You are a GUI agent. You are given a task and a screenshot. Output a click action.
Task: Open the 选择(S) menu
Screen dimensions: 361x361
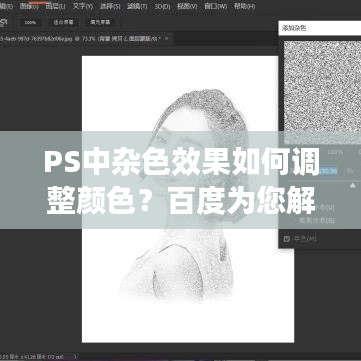[110, 6]
